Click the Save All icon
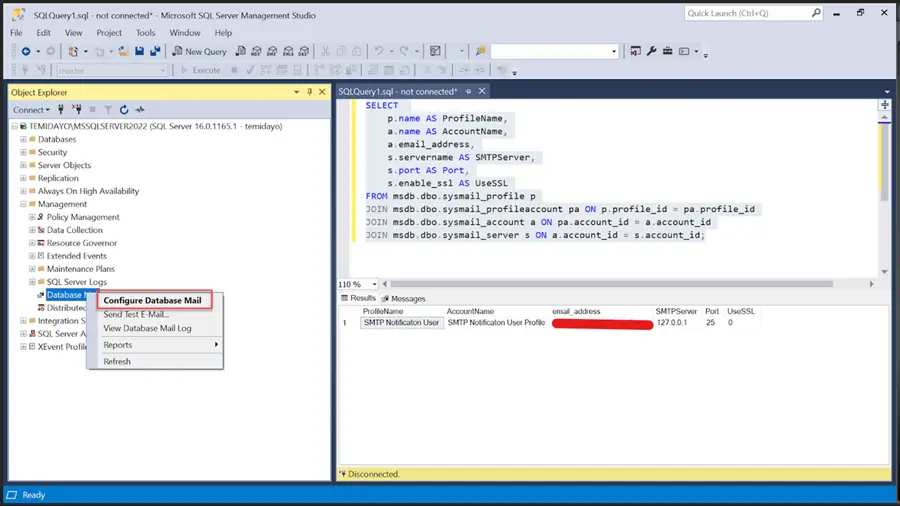 (155, 51)
